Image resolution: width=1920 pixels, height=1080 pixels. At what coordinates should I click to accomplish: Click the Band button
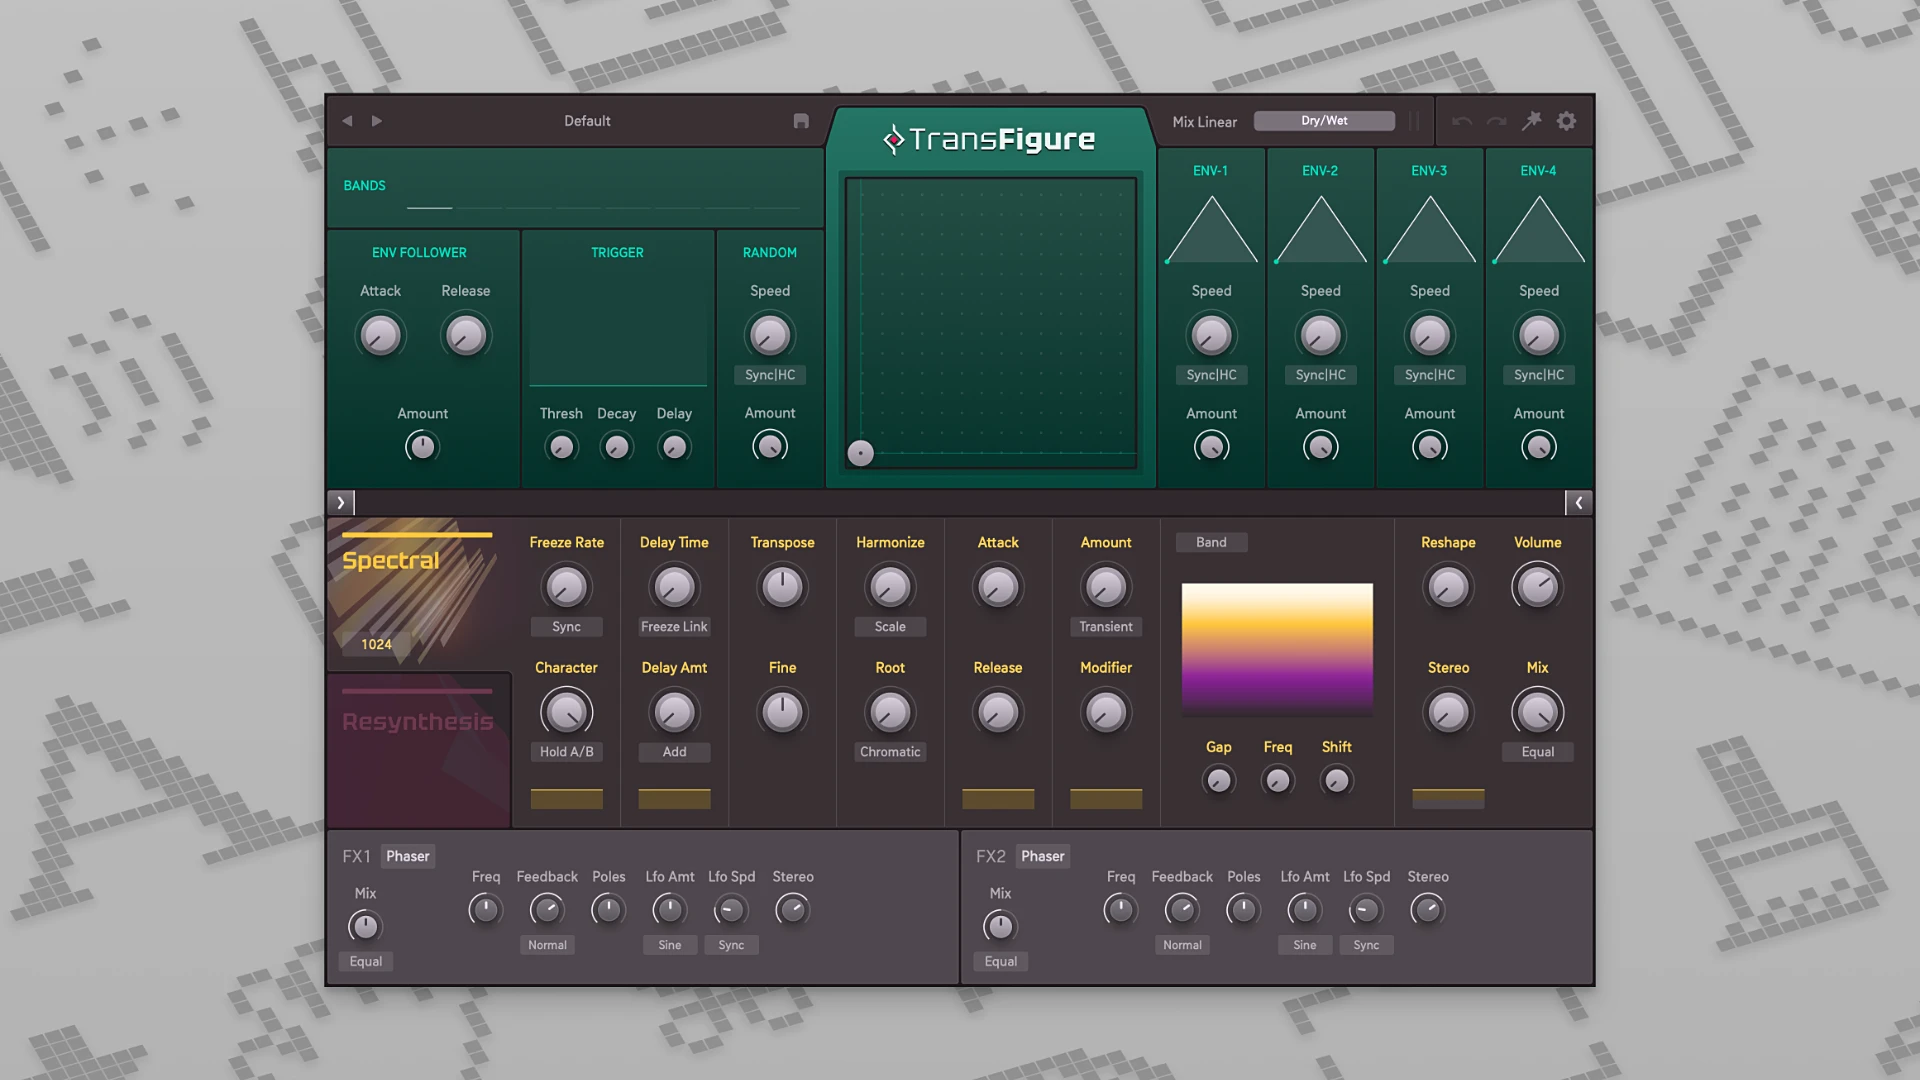[x=1211, y=542]
